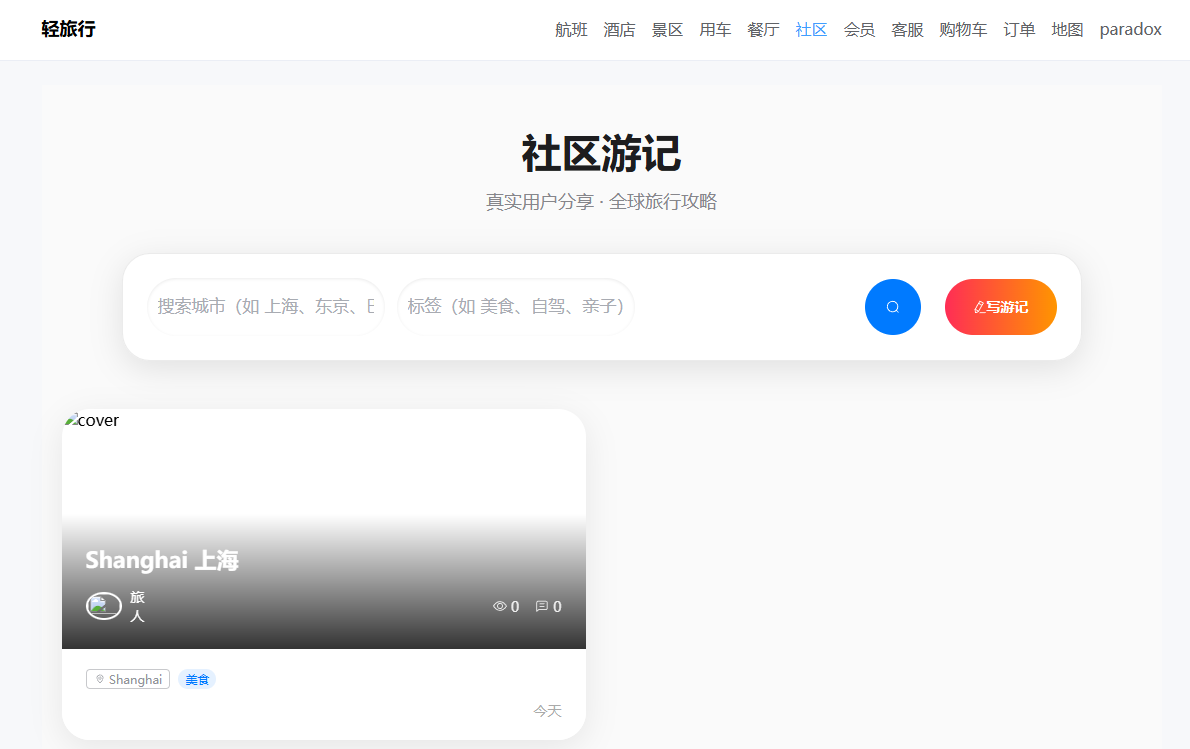Click the Shanghai location pin tag

pyautogui.click(x=128, y=680)
